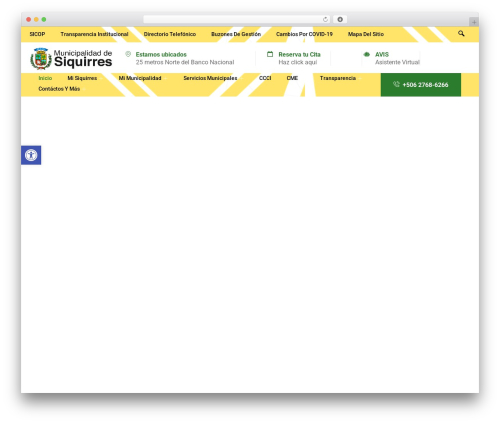Click Reserva tu Cita heading
The height and width of the screenshot is (423, 500).
[x=299, y=54]
